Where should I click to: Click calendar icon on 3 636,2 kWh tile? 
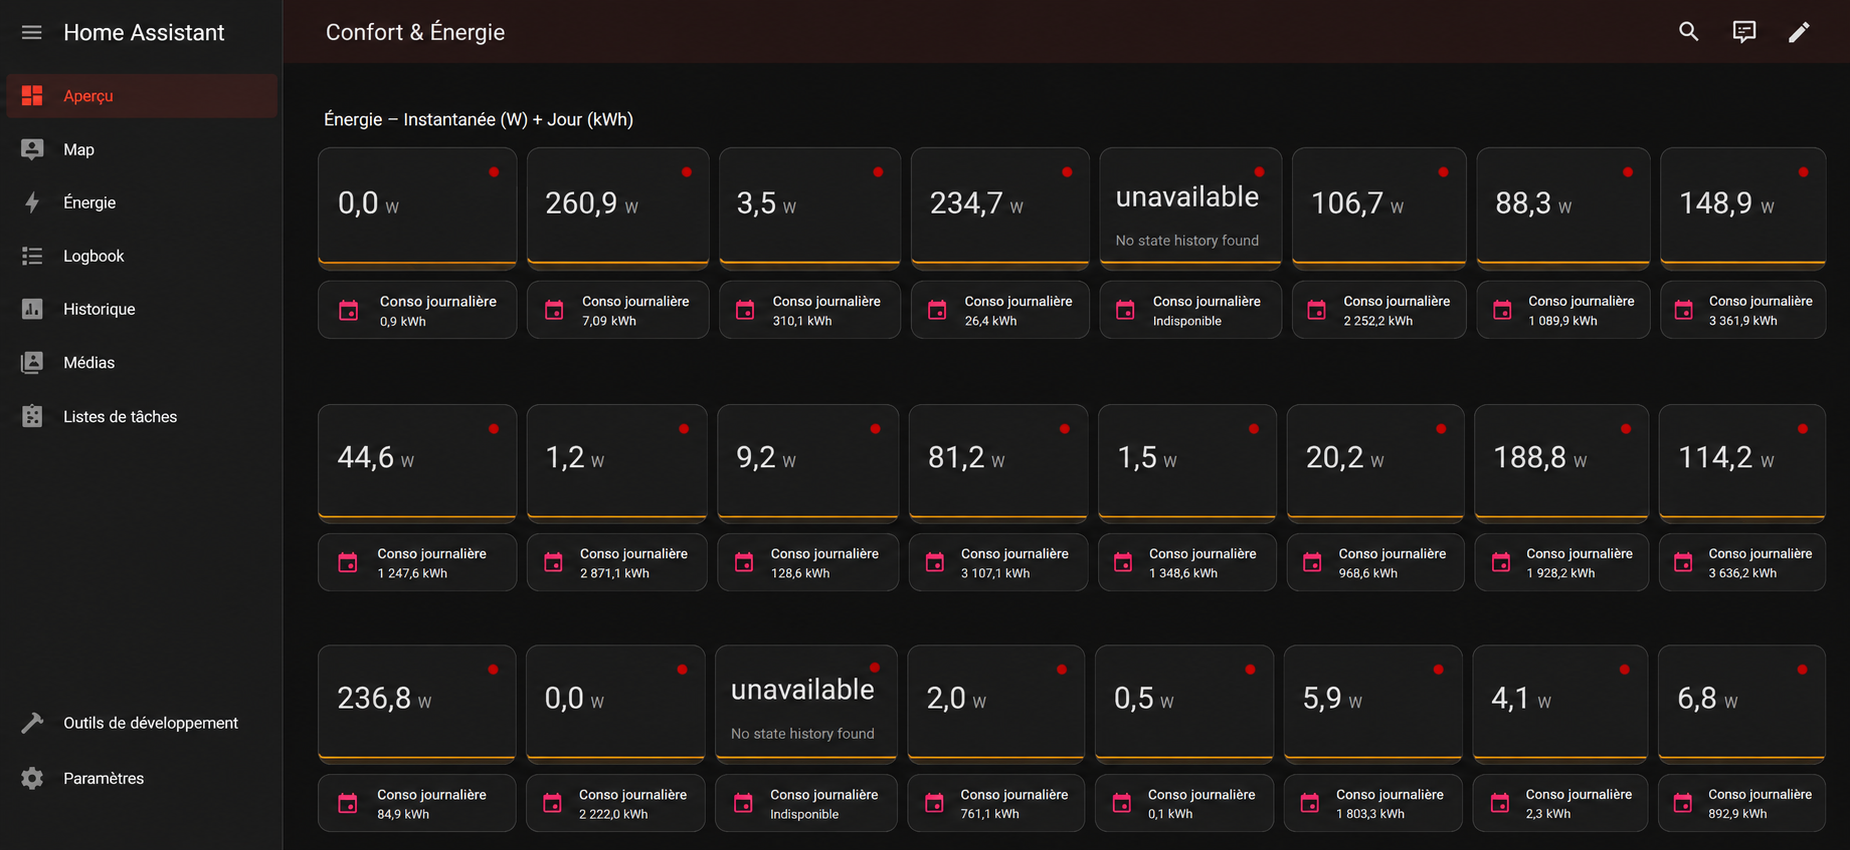coord(1683,562)
